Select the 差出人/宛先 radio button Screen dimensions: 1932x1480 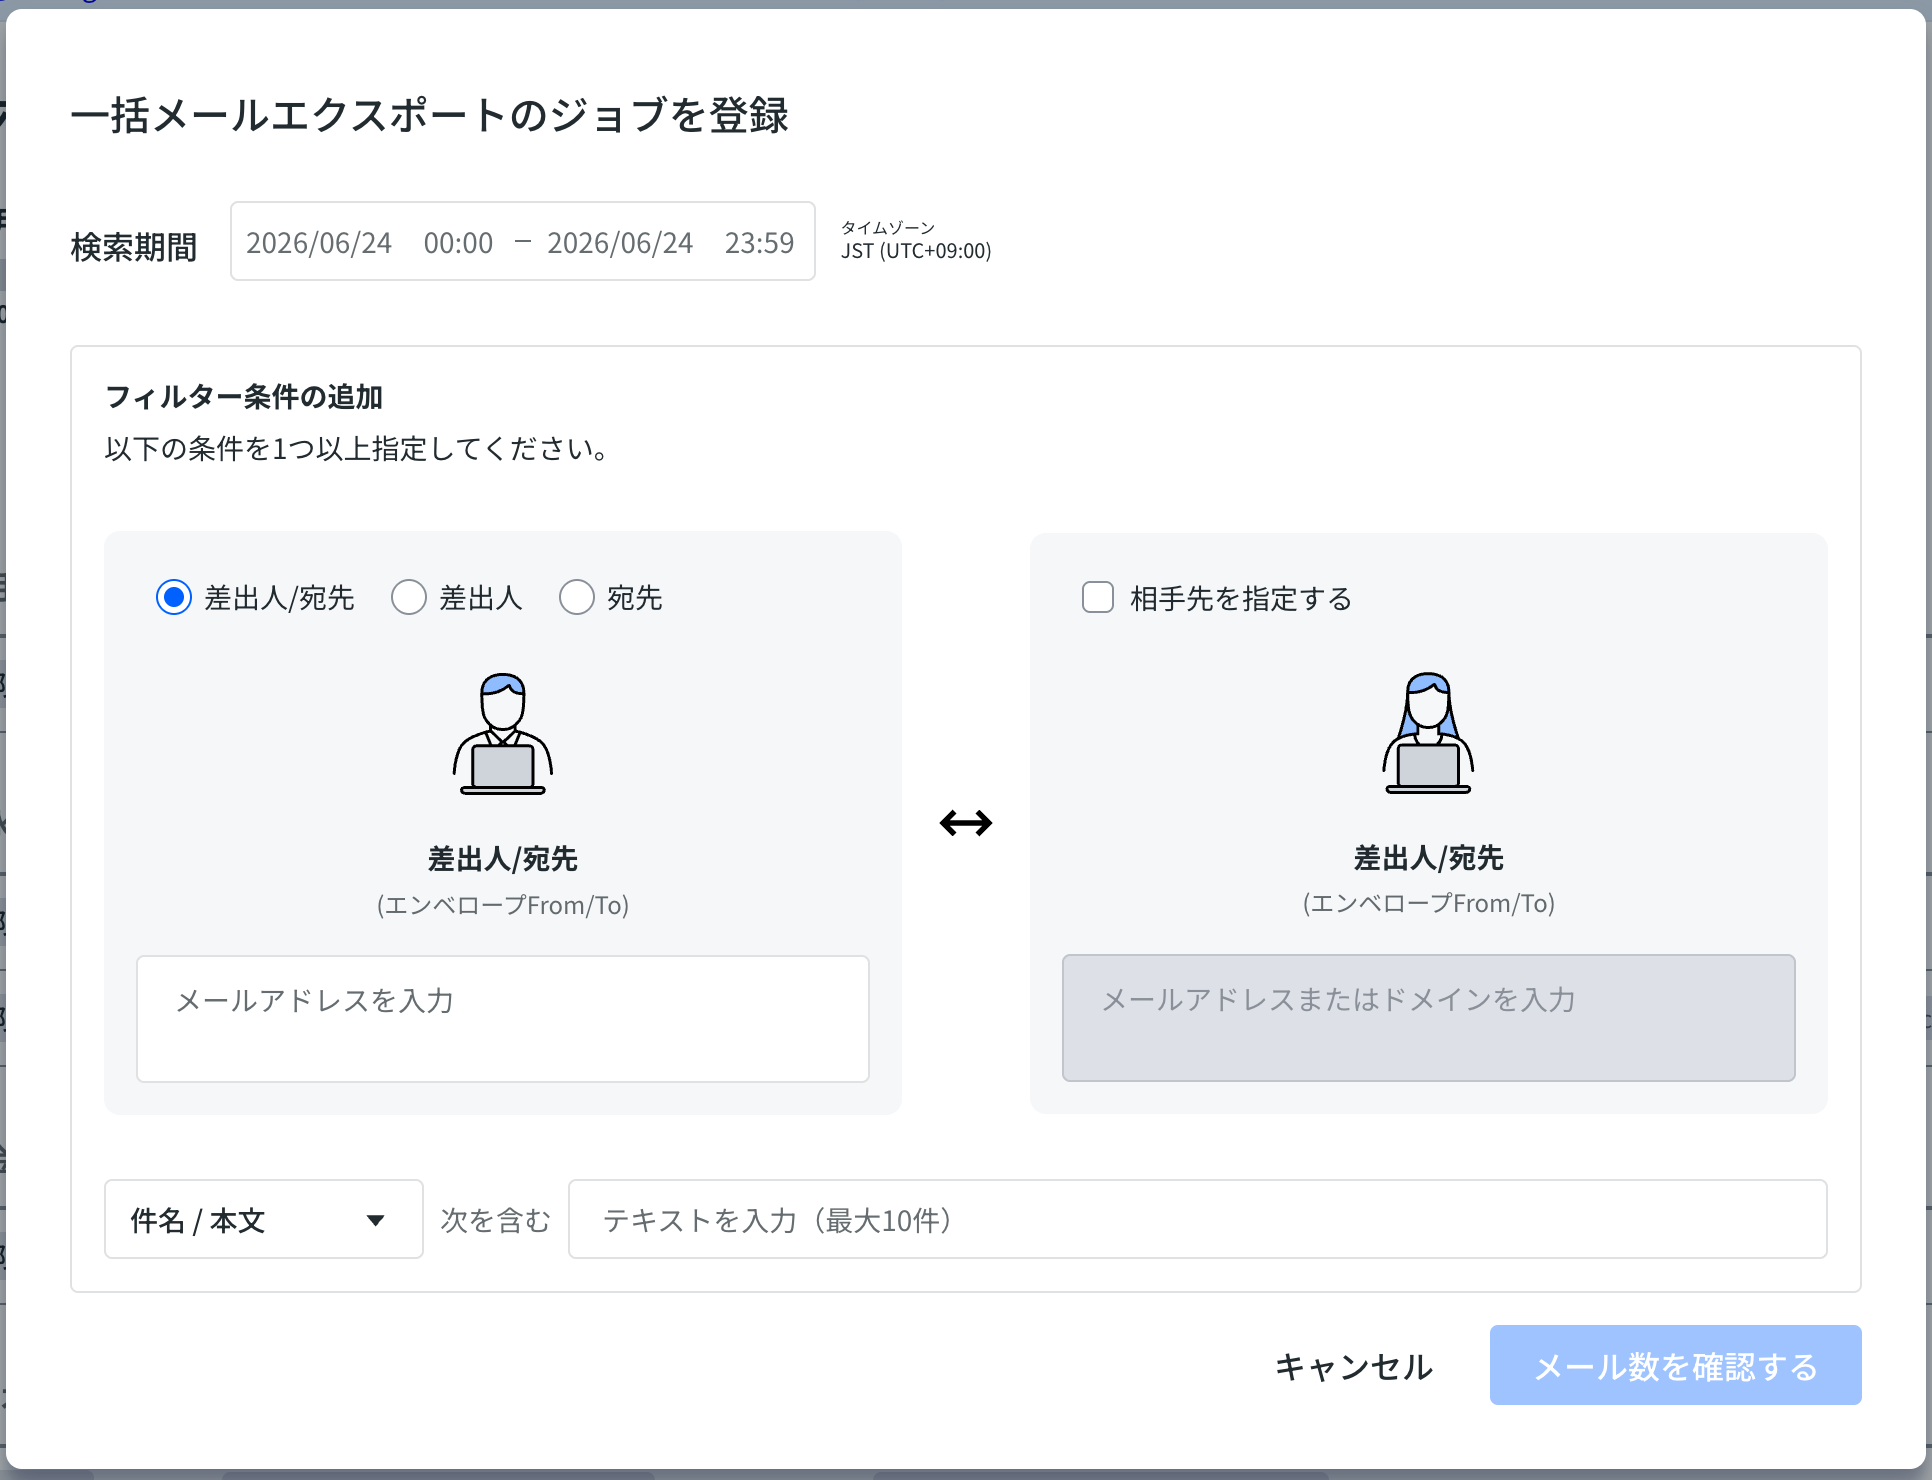(174, 598)
